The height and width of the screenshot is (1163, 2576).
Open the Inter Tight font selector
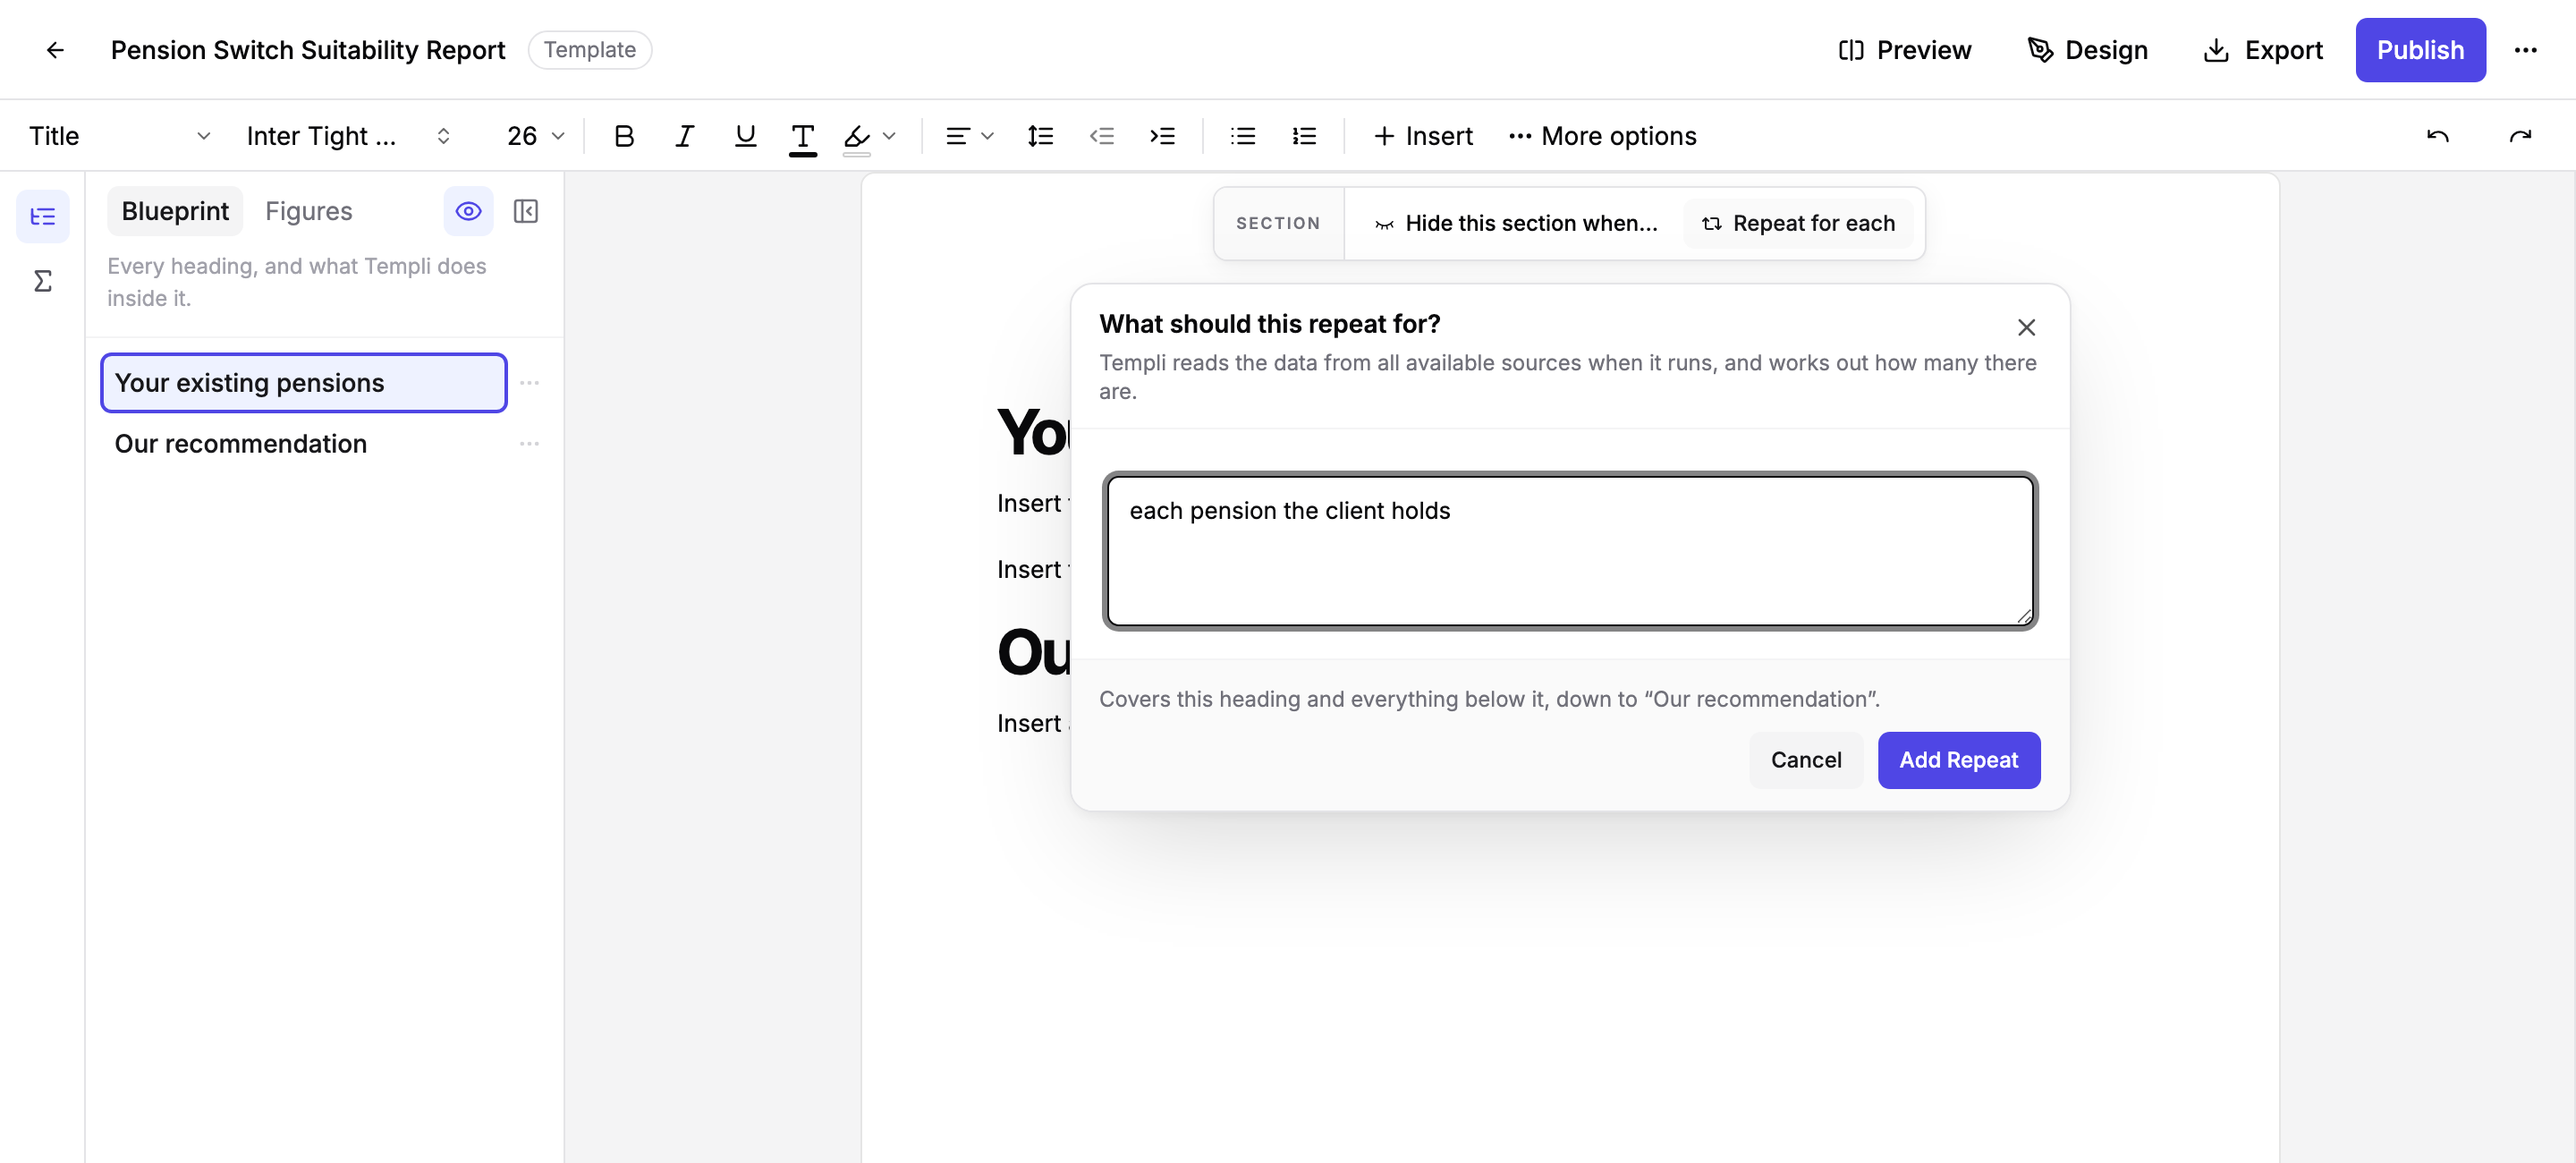pyautogui.click(x=347, y=136)
